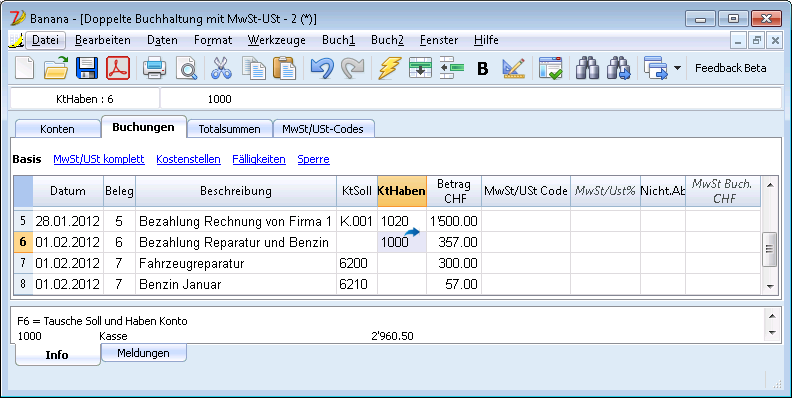Click the table's vertical scrollbar thumb
Viewport: 792px width, 398px height.
770,249
